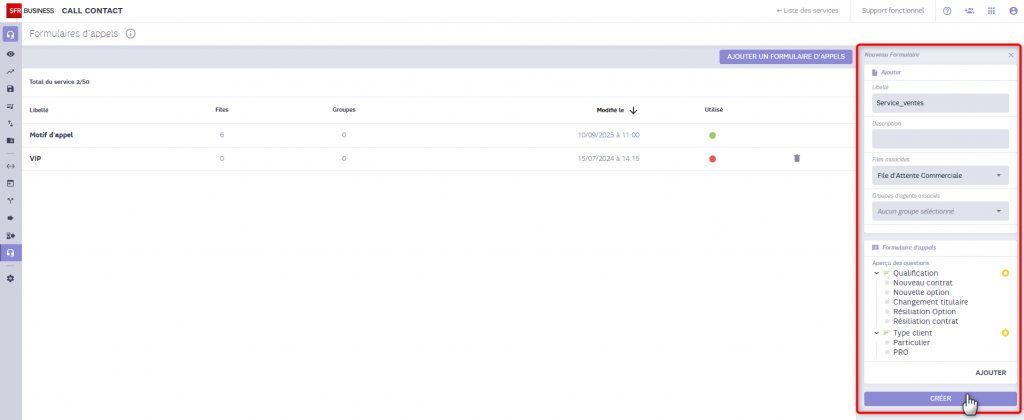Viewport: 1024px width, 420px height.
Task: Click the Libellé input field
Action: click(x=940, y=103)
